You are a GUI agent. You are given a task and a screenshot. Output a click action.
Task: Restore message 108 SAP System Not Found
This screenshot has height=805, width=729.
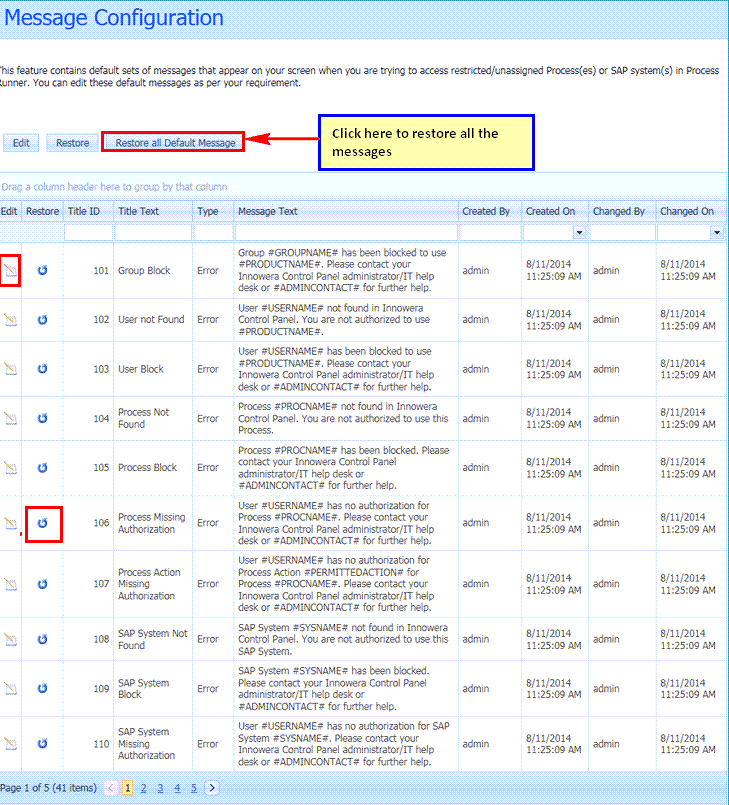[43, 639]
